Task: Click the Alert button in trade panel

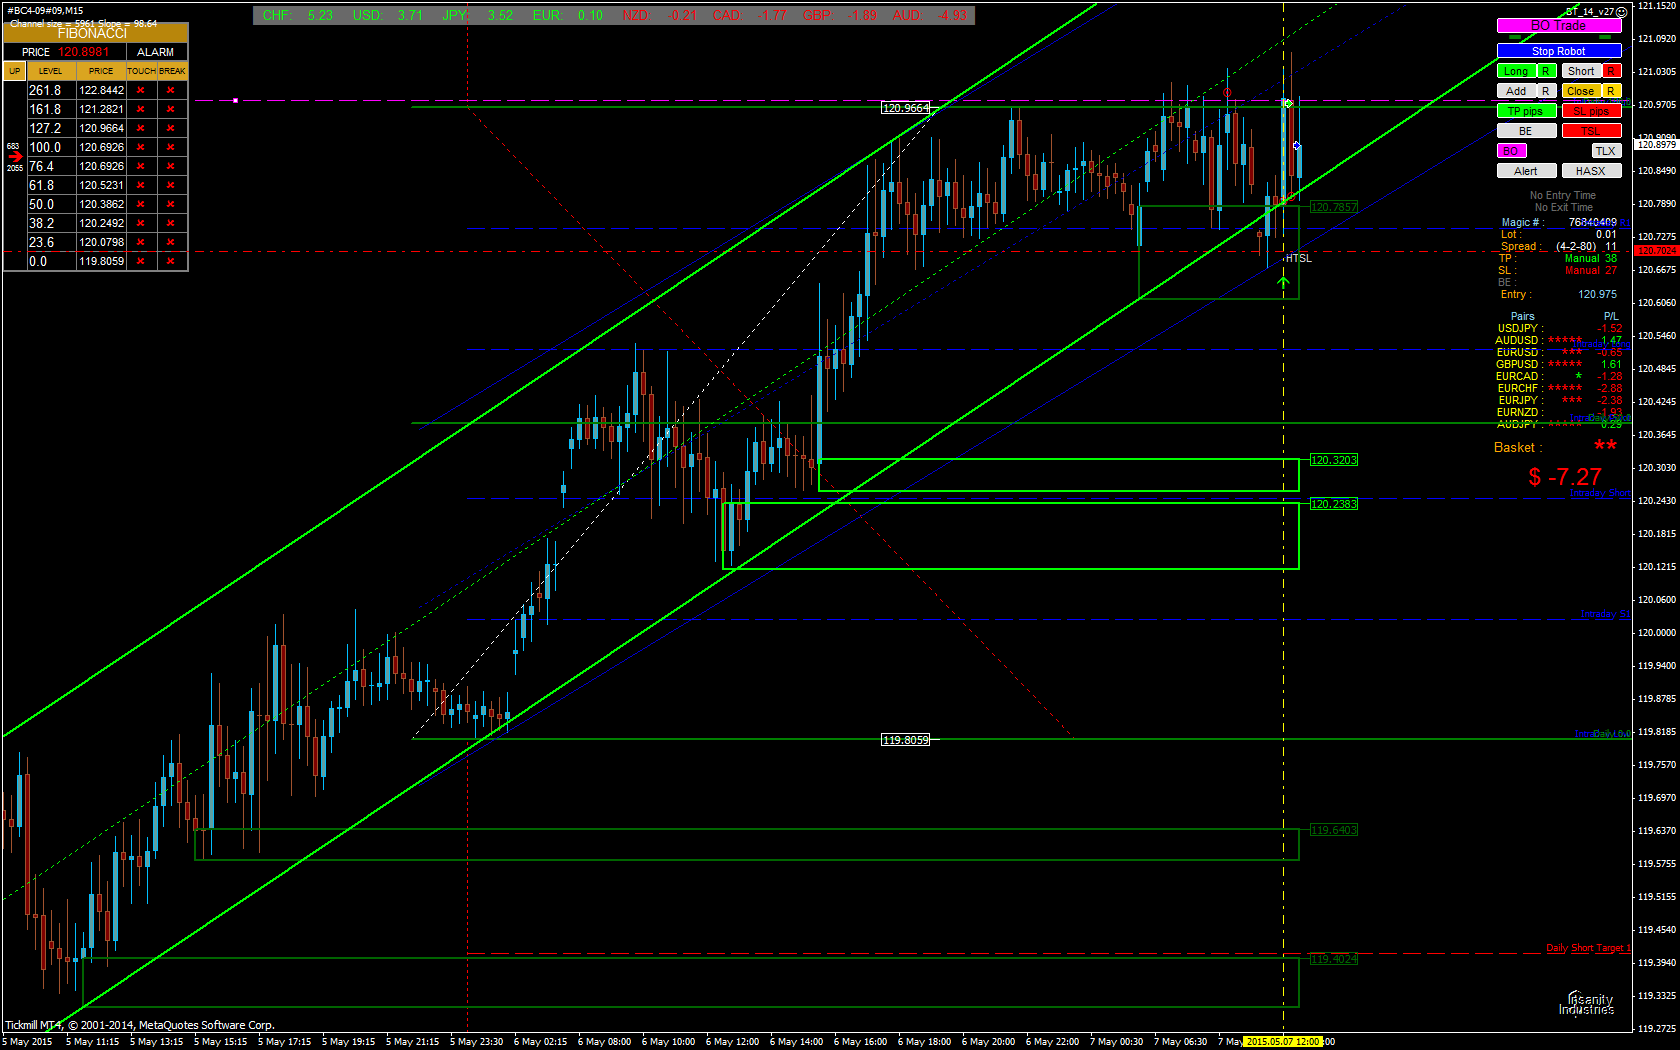Action: 1526,171
